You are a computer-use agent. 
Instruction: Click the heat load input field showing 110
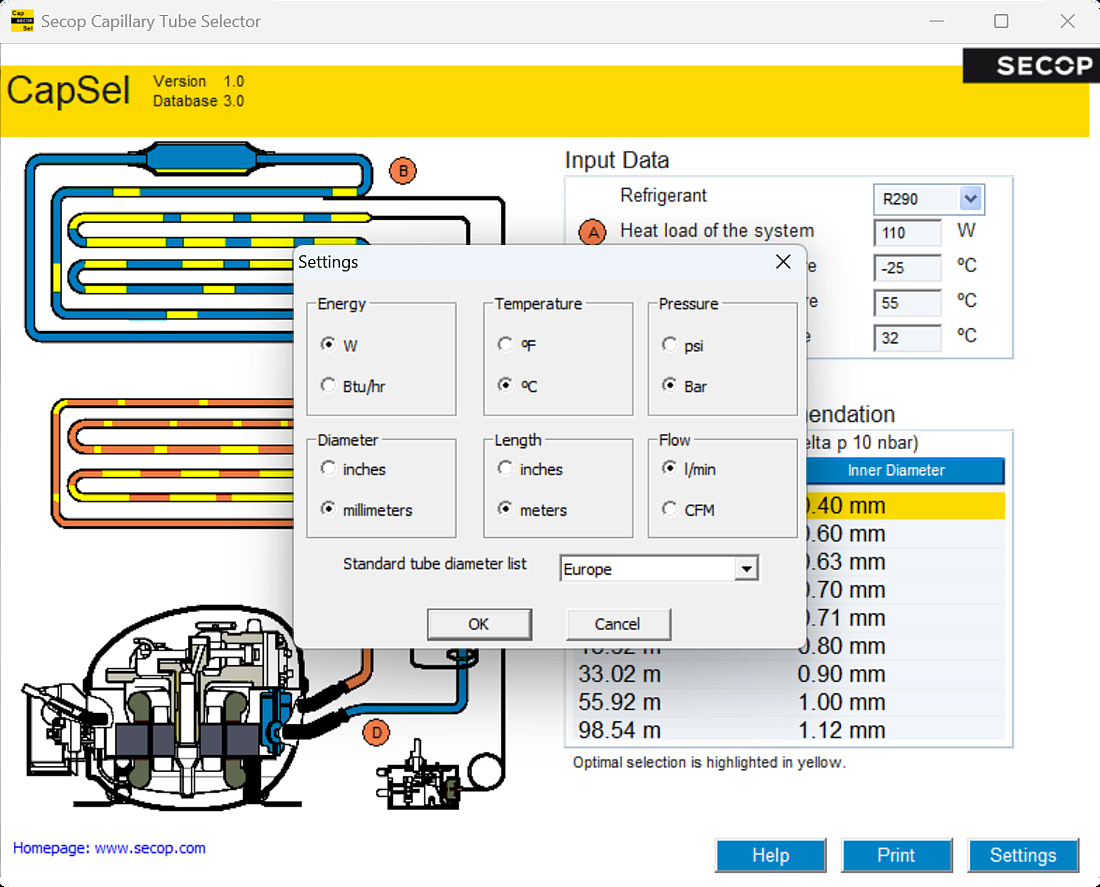pyautogui.click(x=907, y=233)
